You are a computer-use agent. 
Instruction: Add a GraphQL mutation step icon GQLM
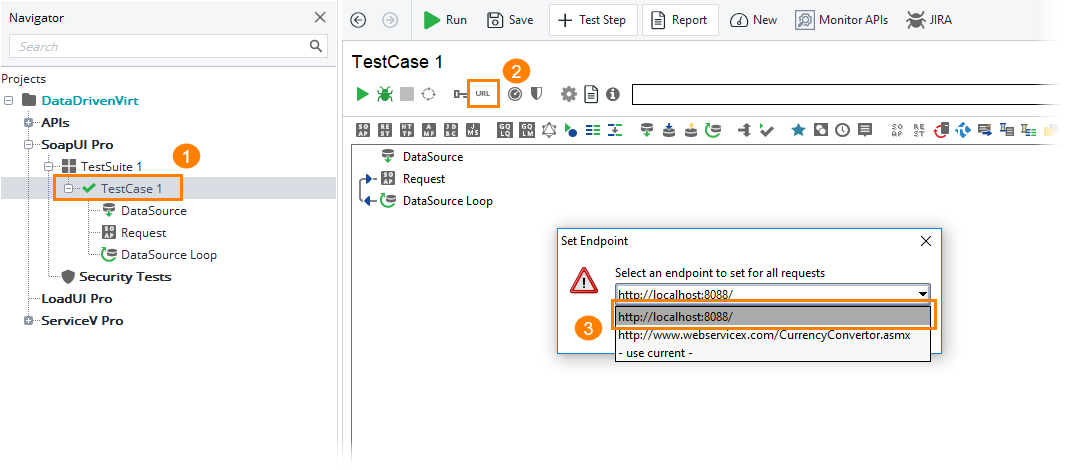pos(526,130)
